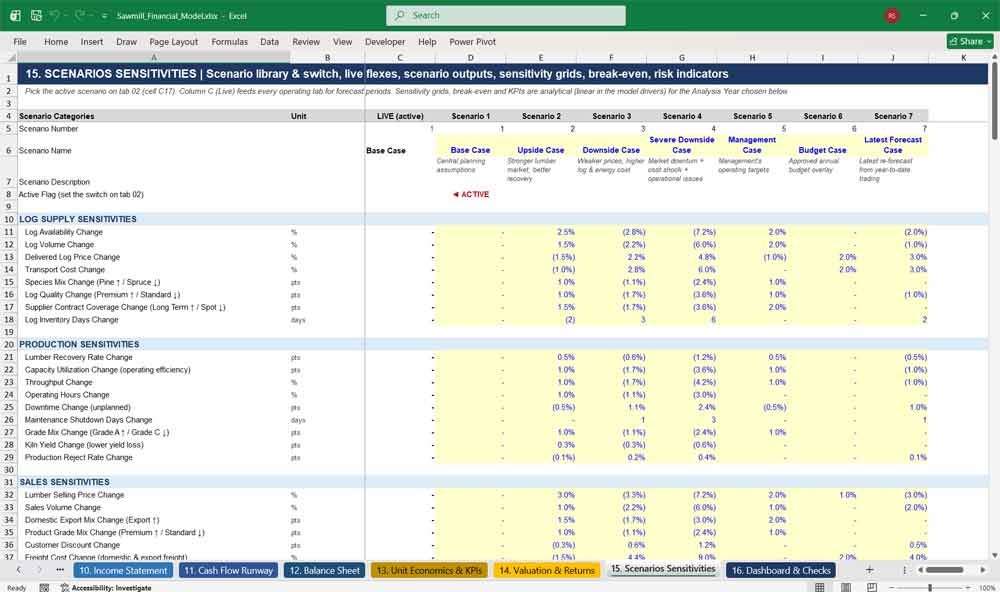Click the scroll down arrow of vertical scrollbar
This screenshot has height=592, width=1000.
point(994,556)
